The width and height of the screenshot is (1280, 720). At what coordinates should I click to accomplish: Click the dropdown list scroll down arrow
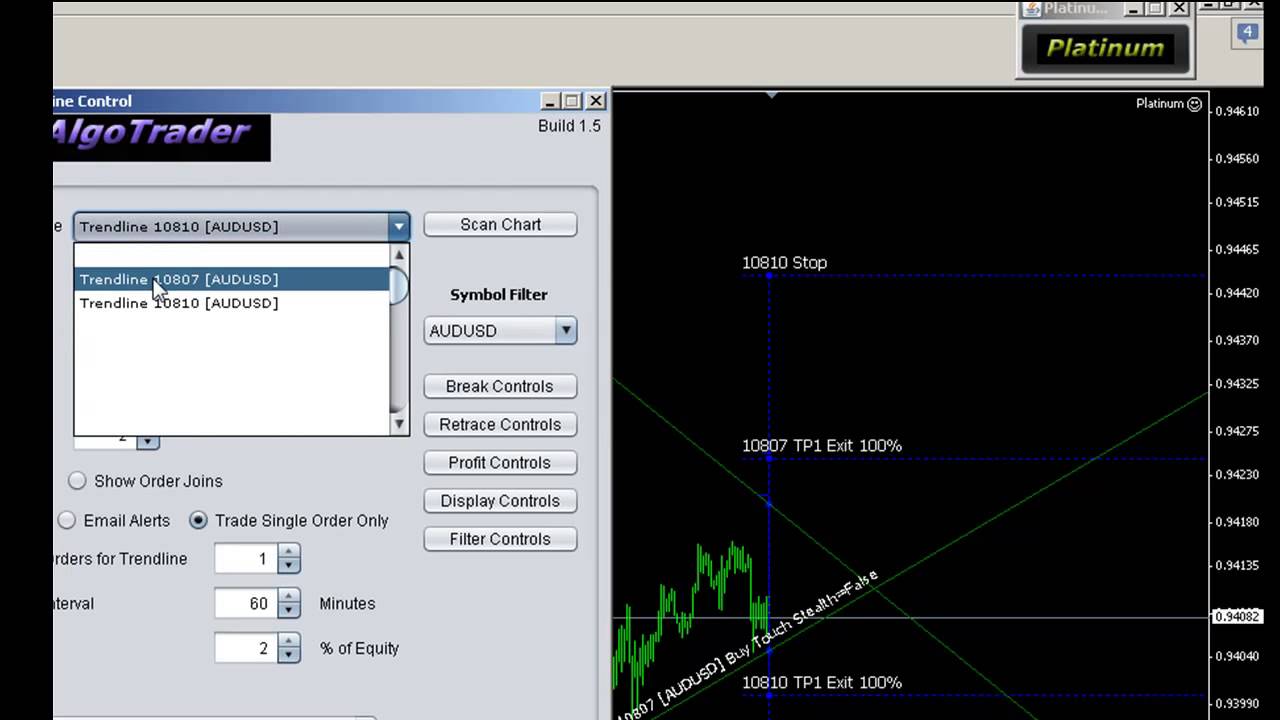399,424
